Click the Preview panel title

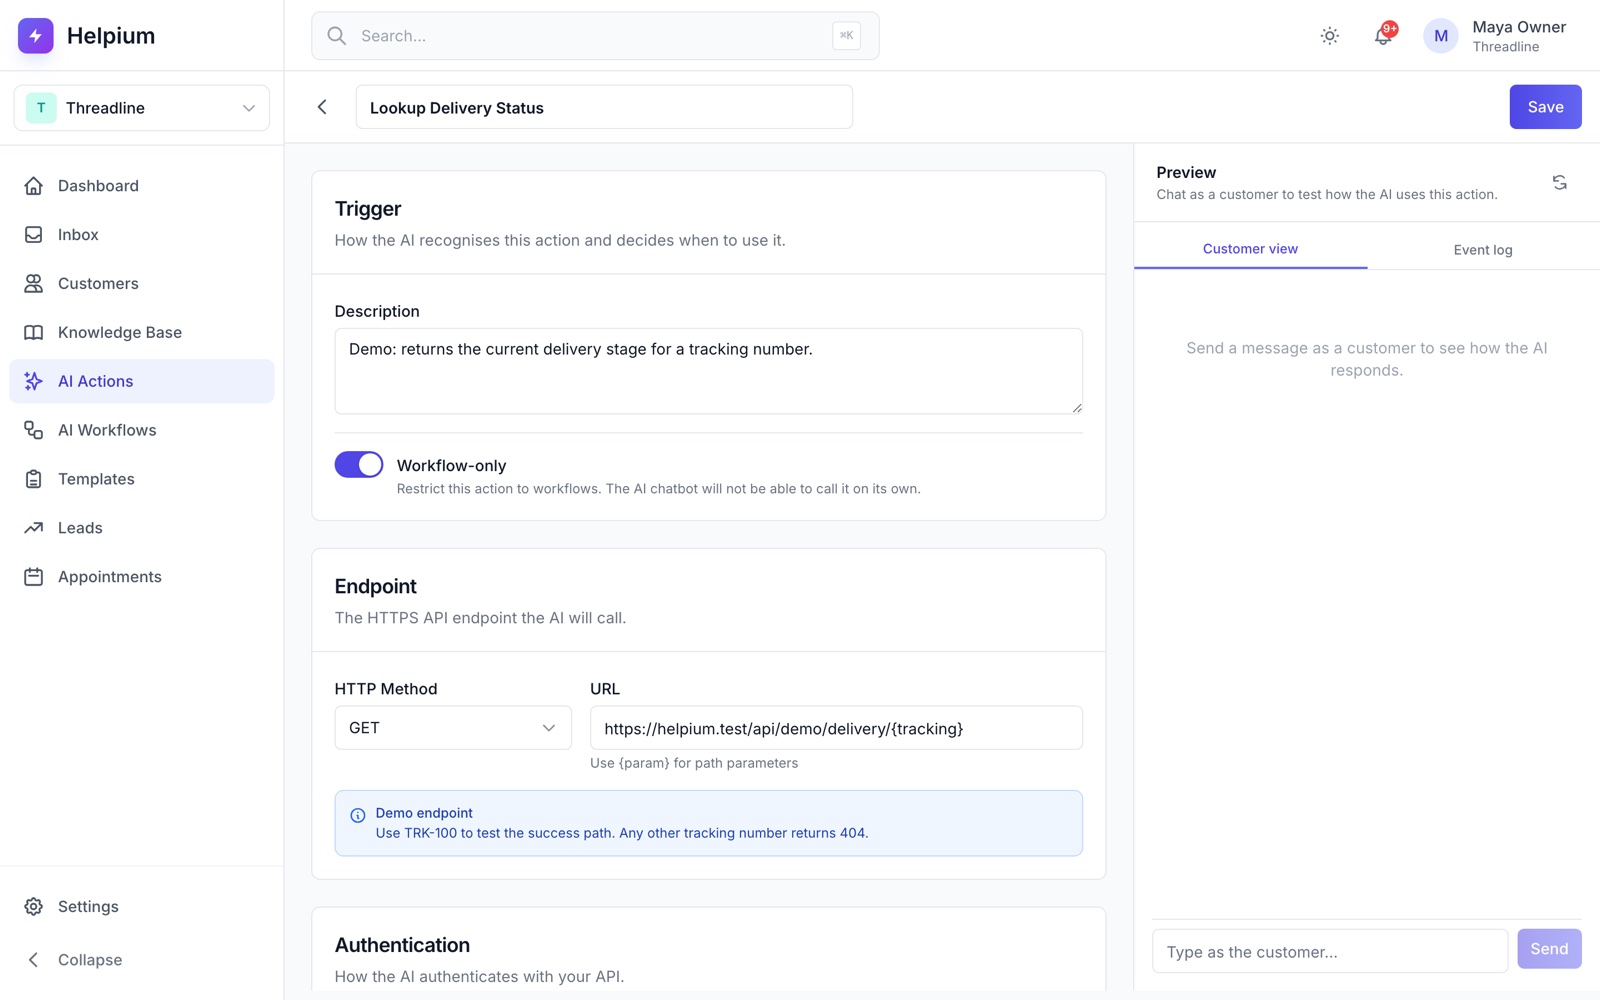tap(1186, 172)
